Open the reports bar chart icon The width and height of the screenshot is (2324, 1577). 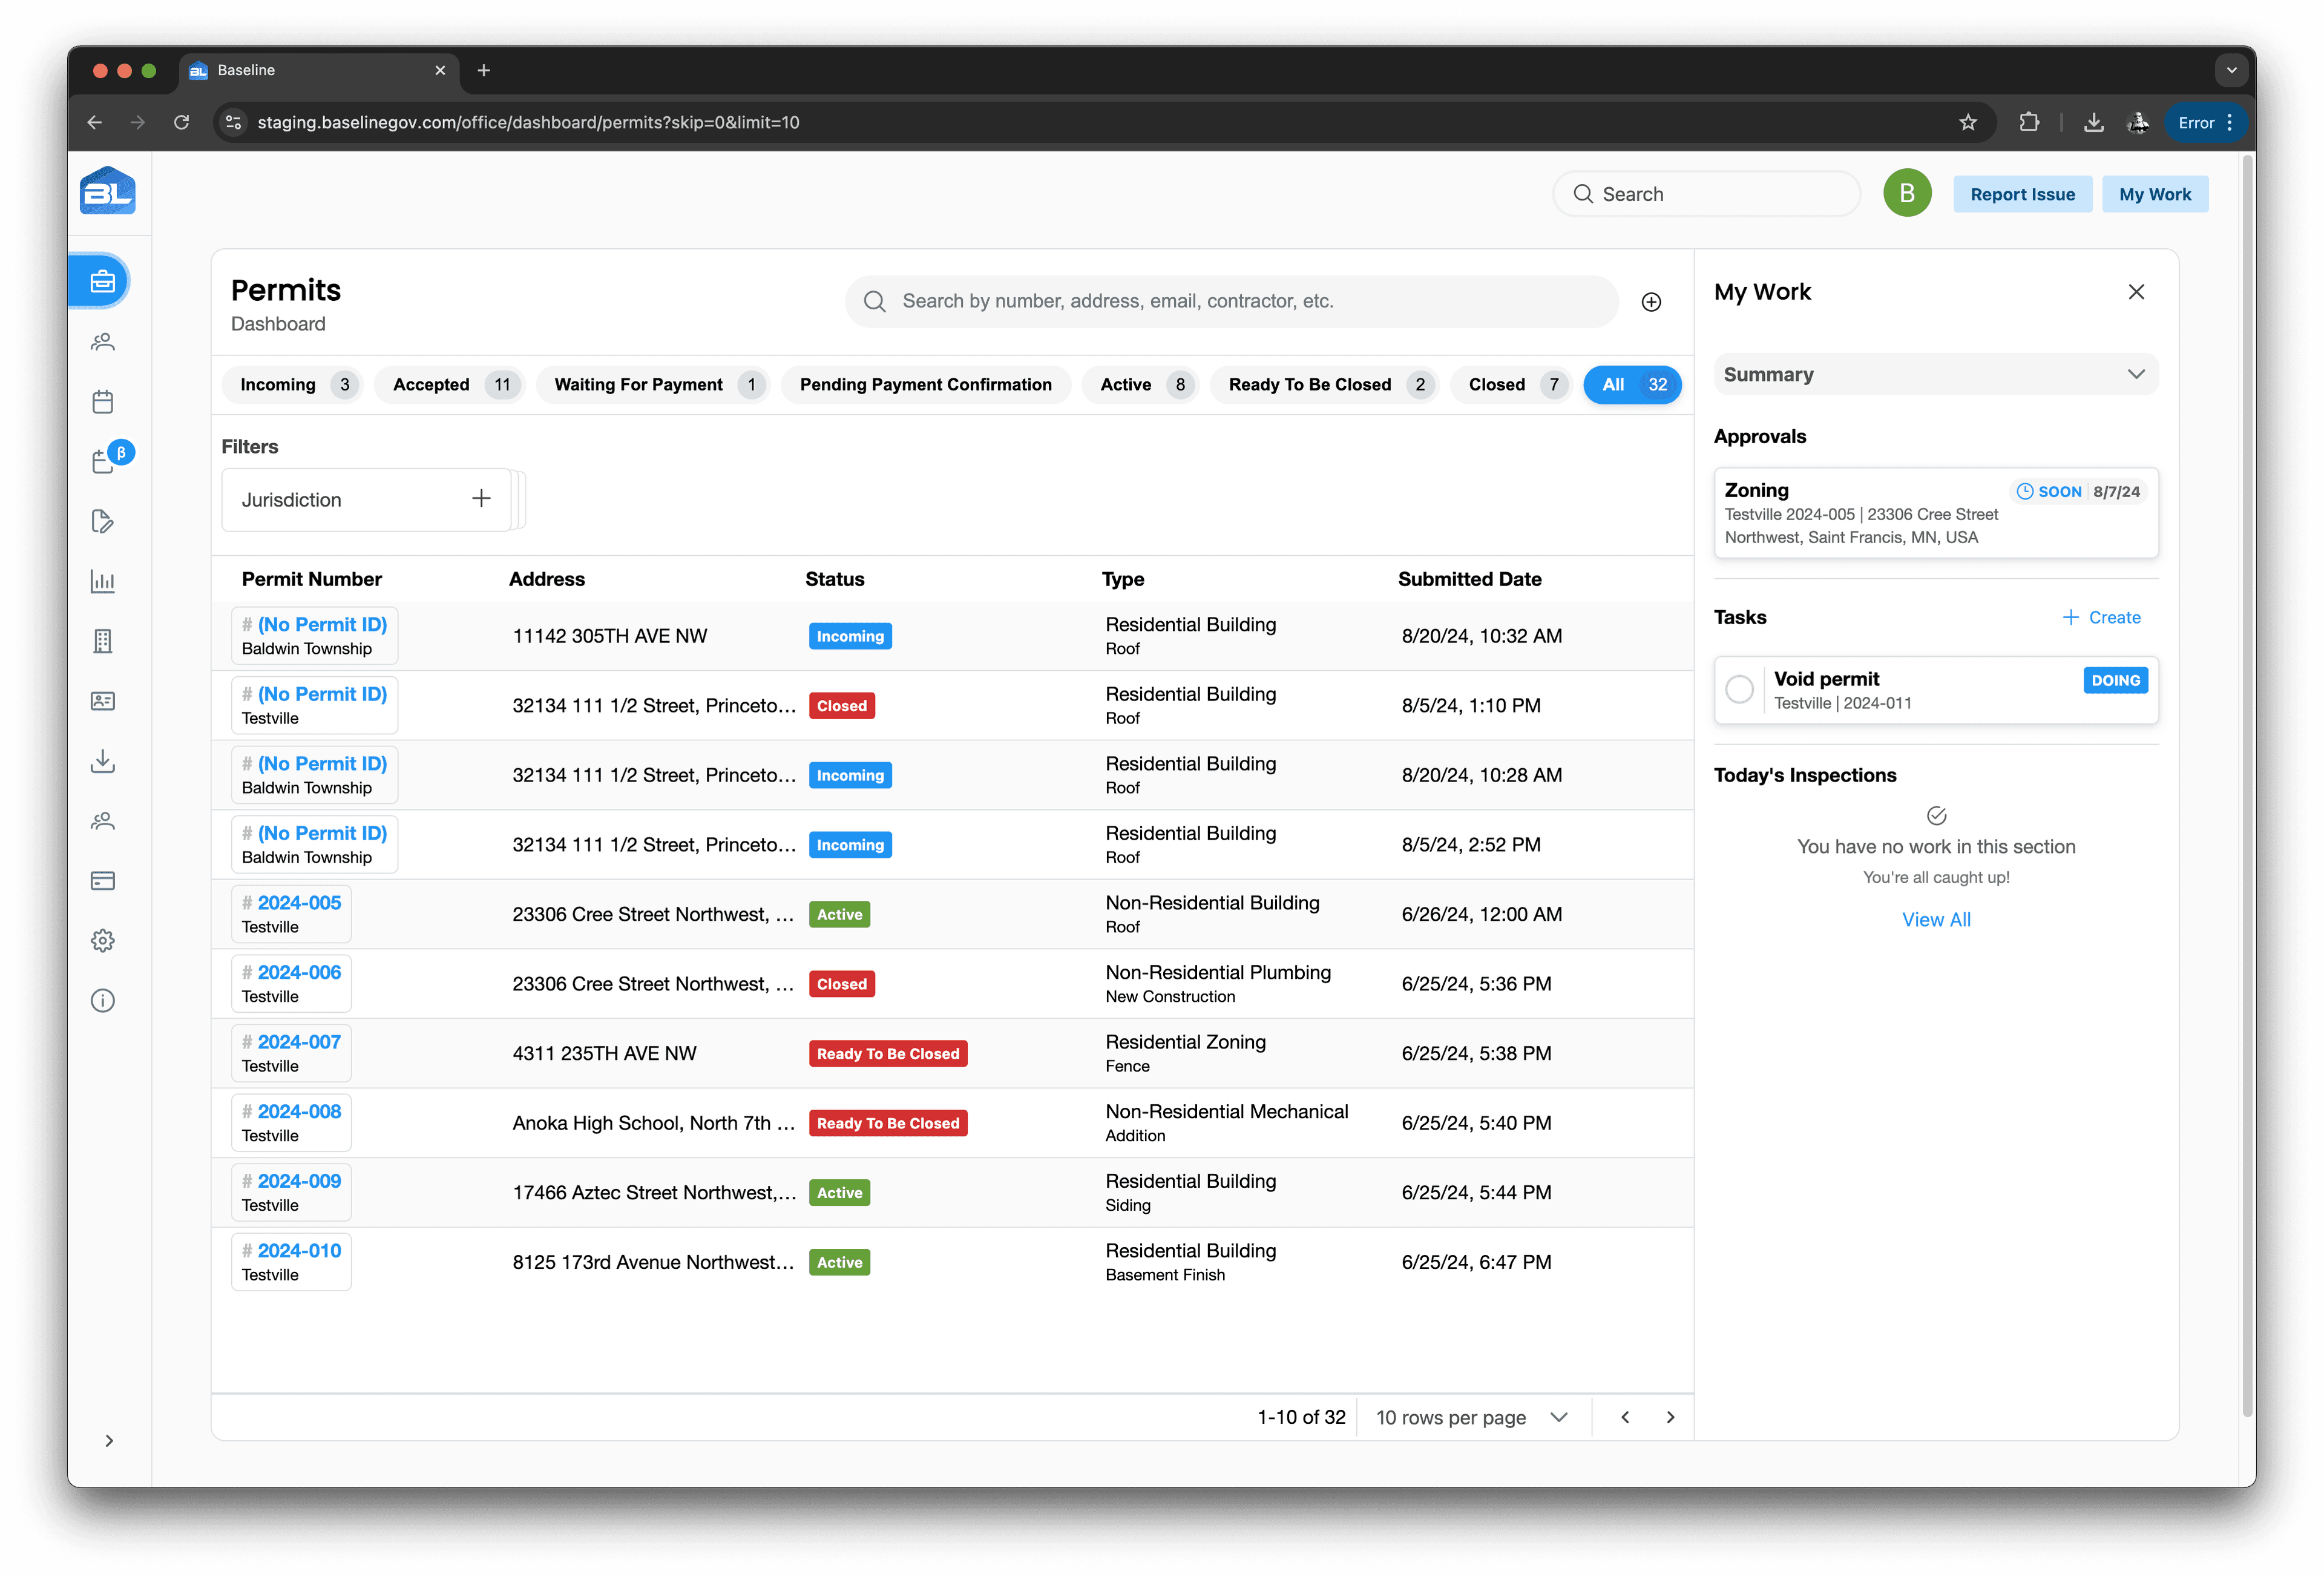pos(102,581)
